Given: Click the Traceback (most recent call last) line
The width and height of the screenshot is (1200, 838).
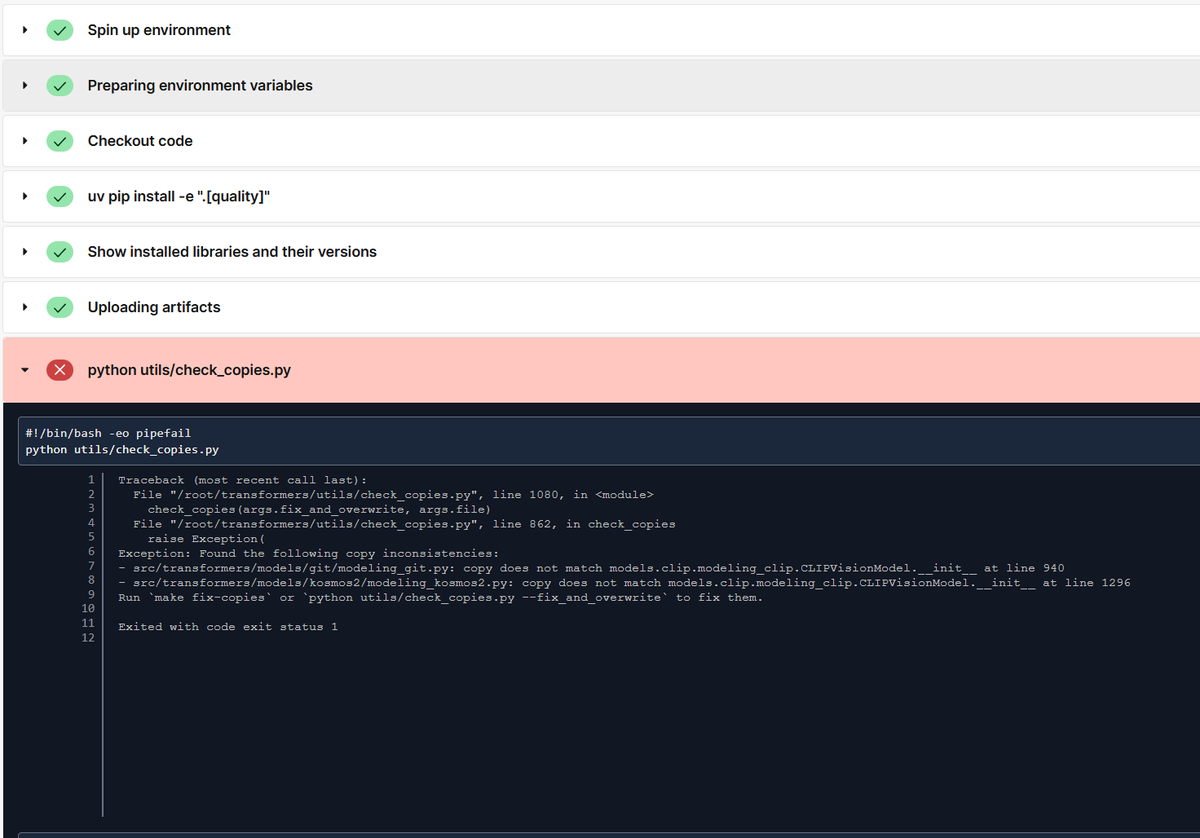Looking at the screenshot, I should pyautogui.click(x=243, y=480).
